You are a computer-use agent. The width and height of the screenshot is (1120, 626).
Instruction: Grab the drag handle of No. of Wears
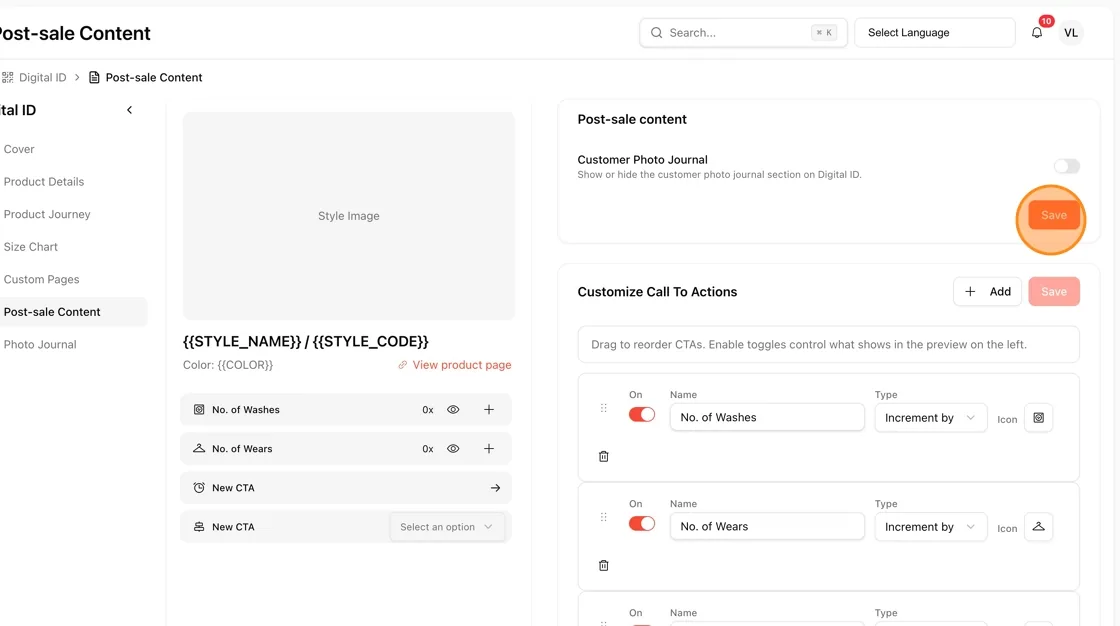click(x=604, y=517)
